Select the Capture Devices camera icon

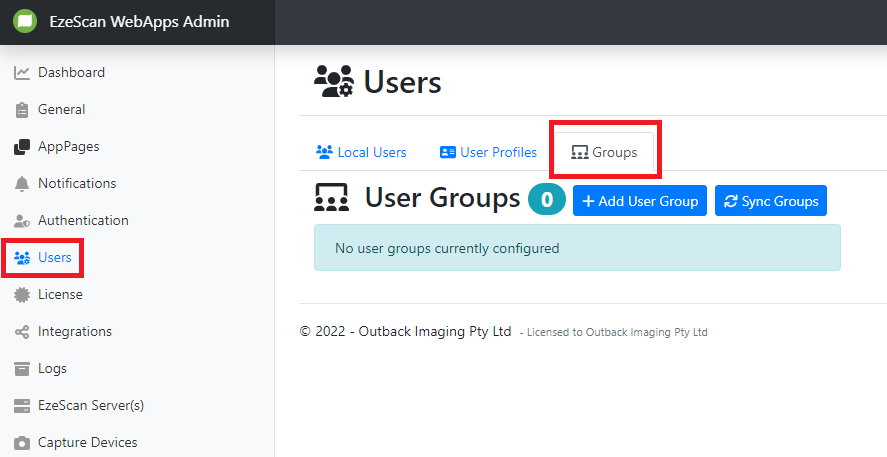[x=22, y=443]
